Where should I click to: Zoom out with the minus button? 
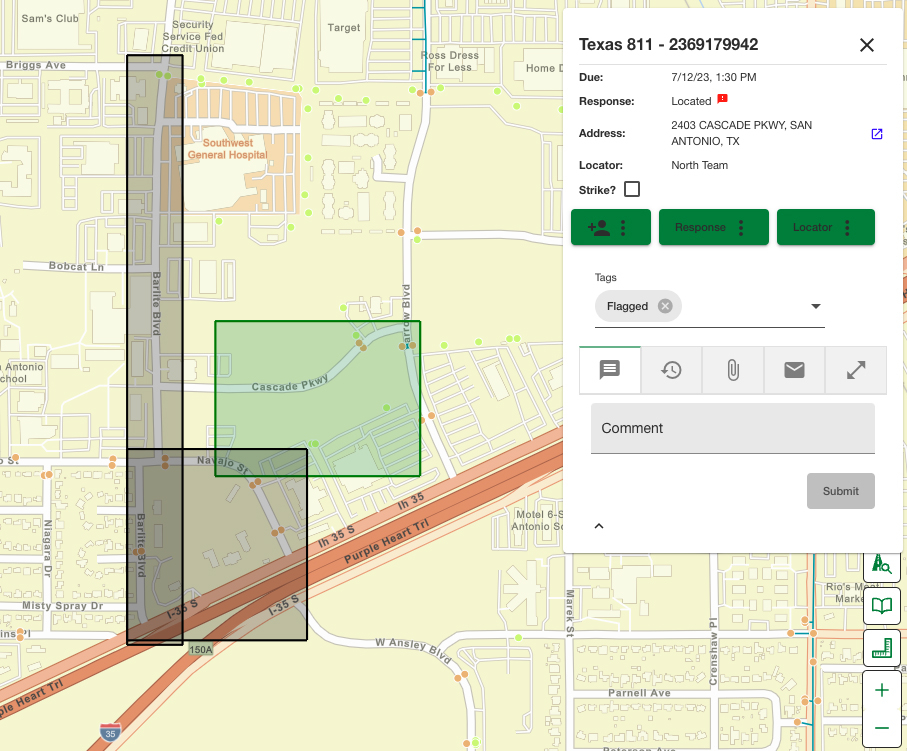[882, 728]
